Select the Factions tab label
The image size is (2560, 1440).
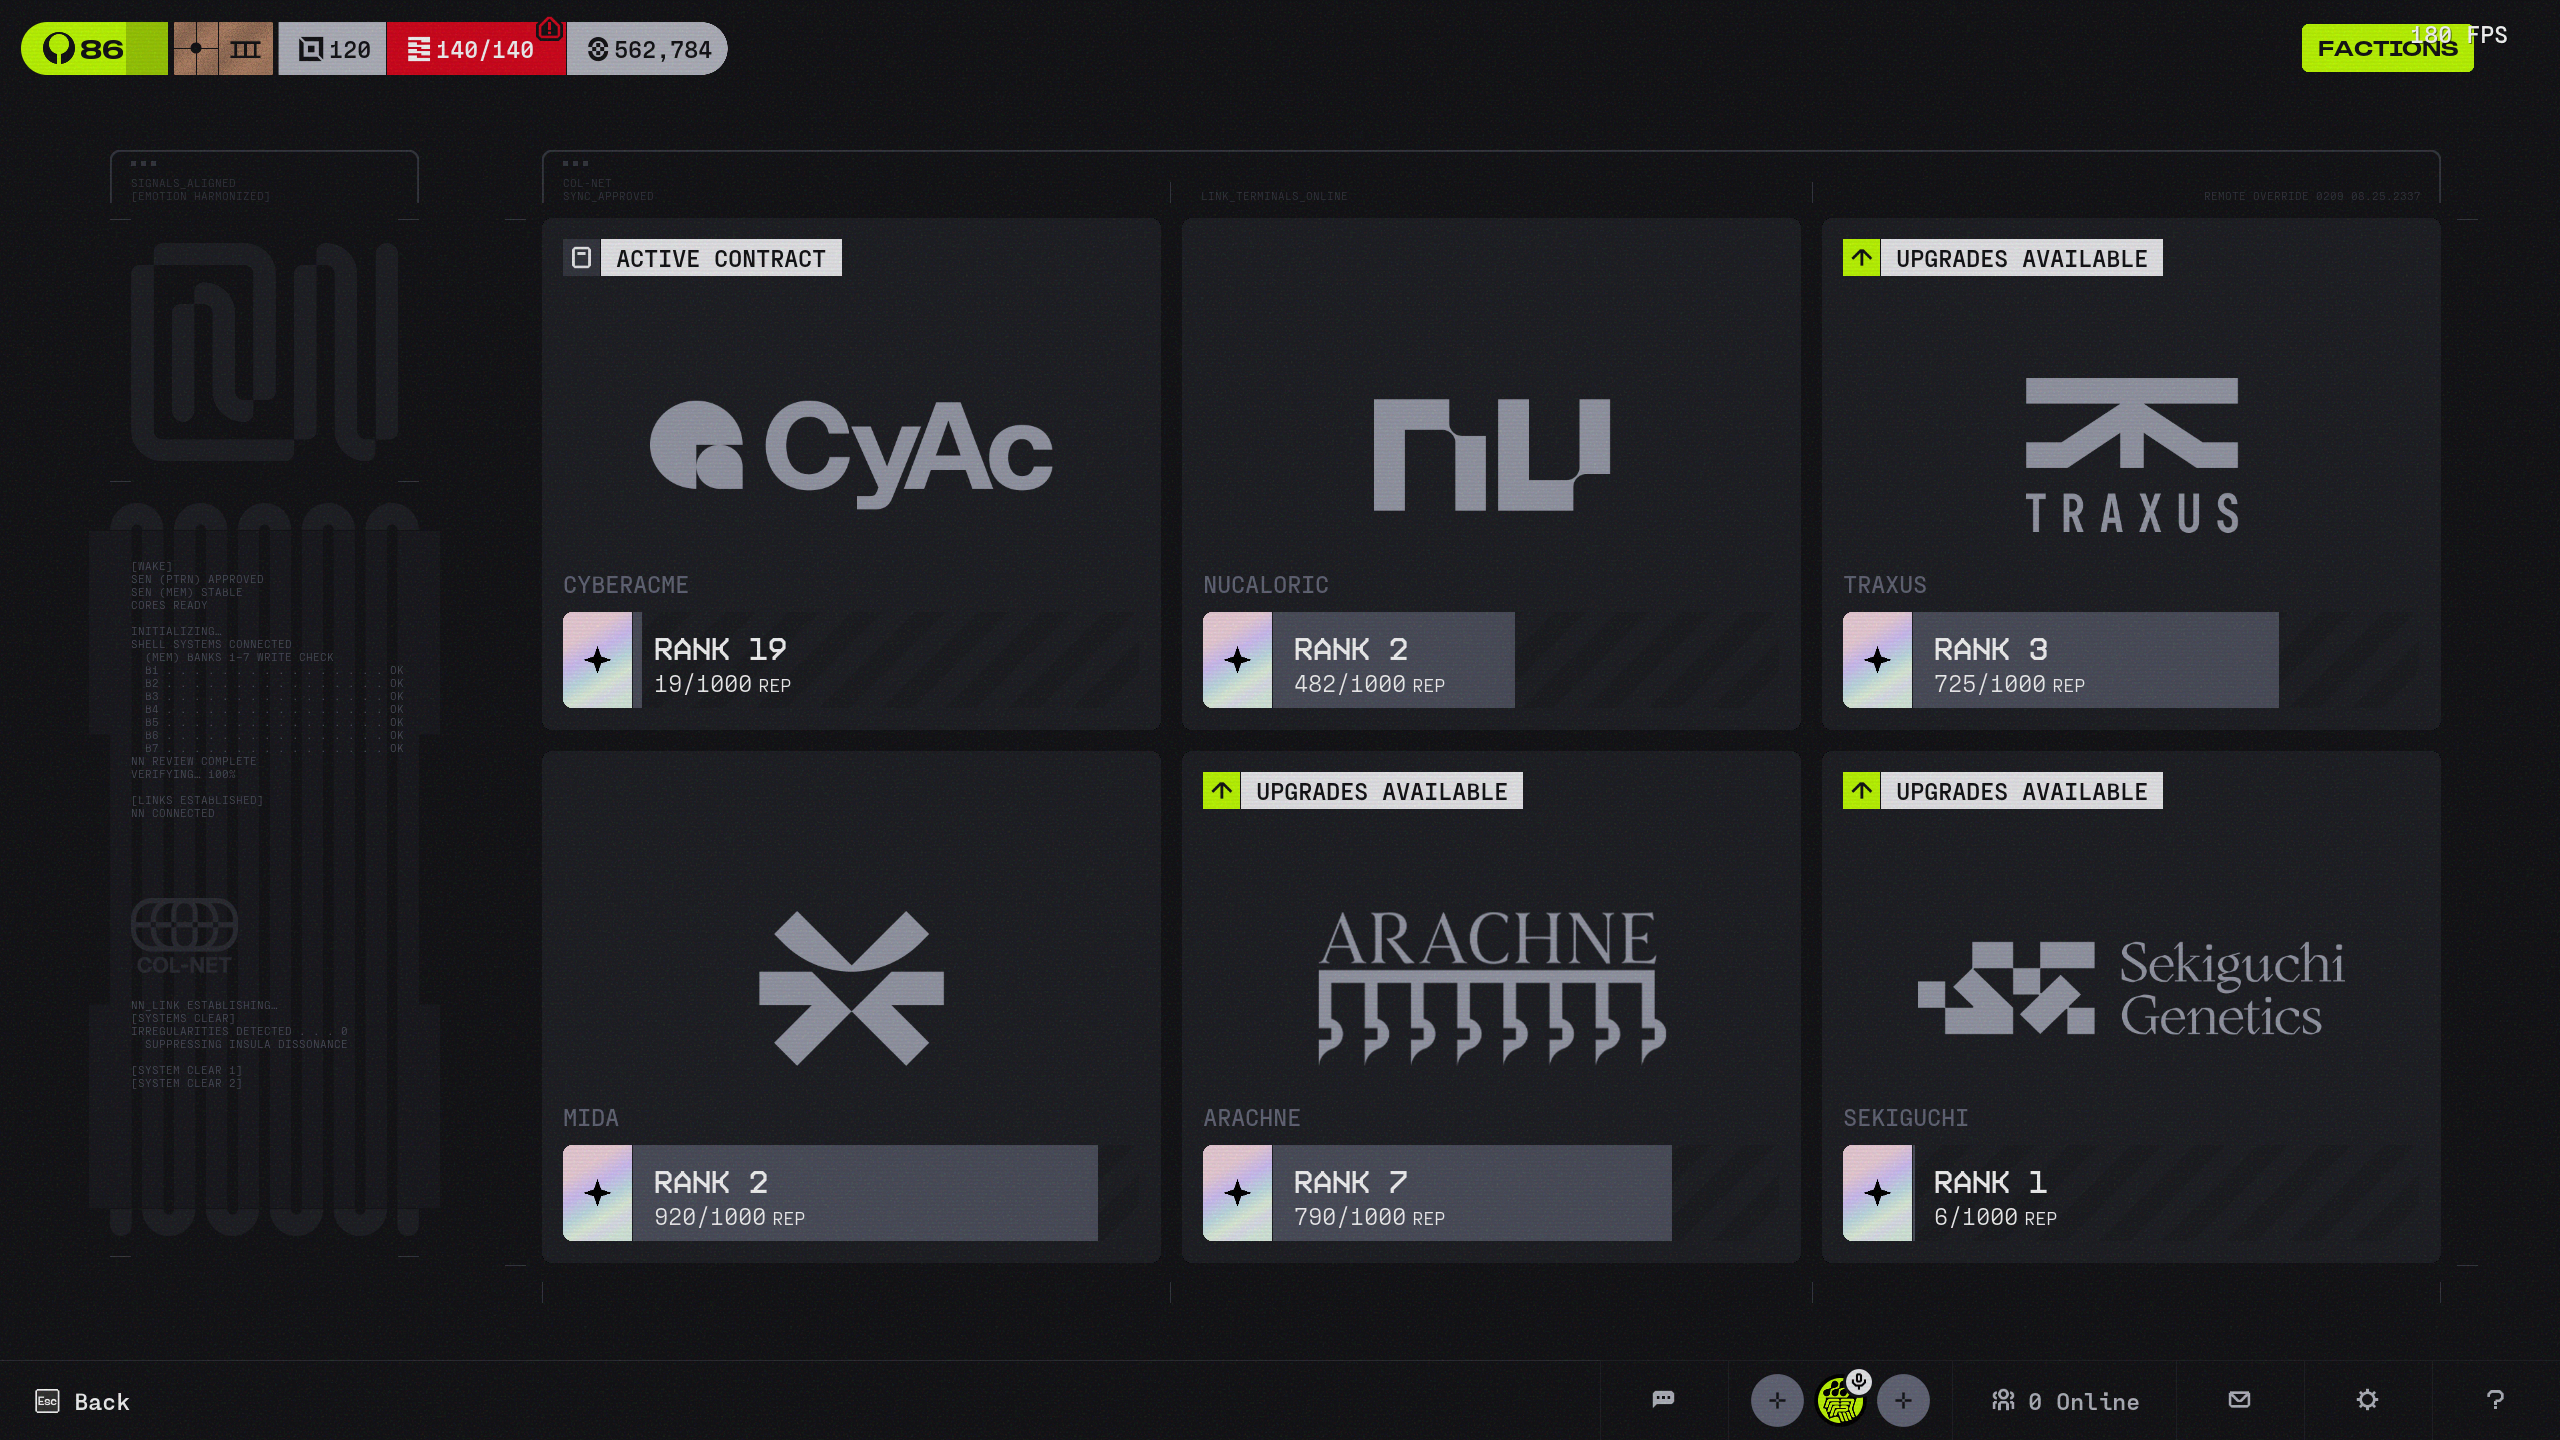[2387, 48]
